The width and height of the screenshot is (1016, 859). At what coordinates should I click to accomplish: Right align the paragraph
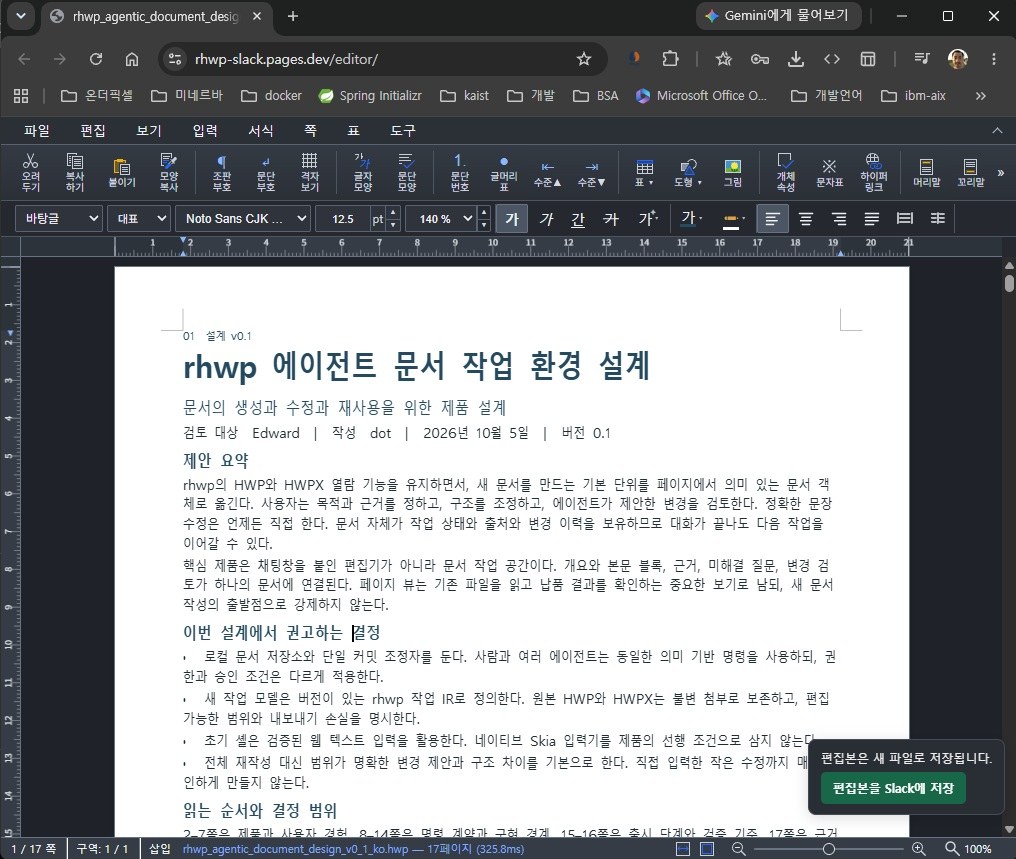(x=838, y=219)
